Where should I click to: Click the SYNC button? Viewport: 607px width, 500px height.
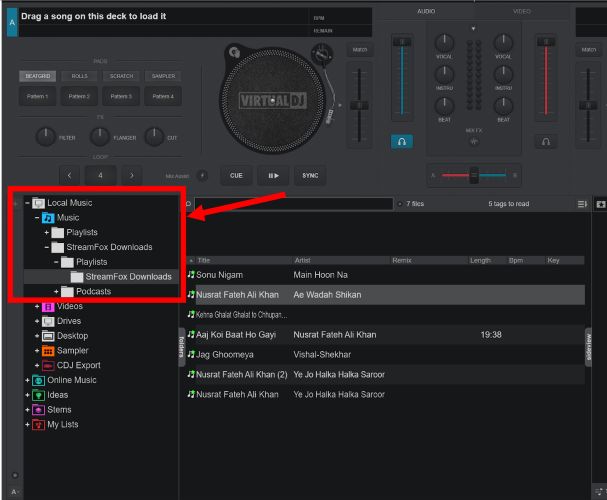tap(310, 175)
